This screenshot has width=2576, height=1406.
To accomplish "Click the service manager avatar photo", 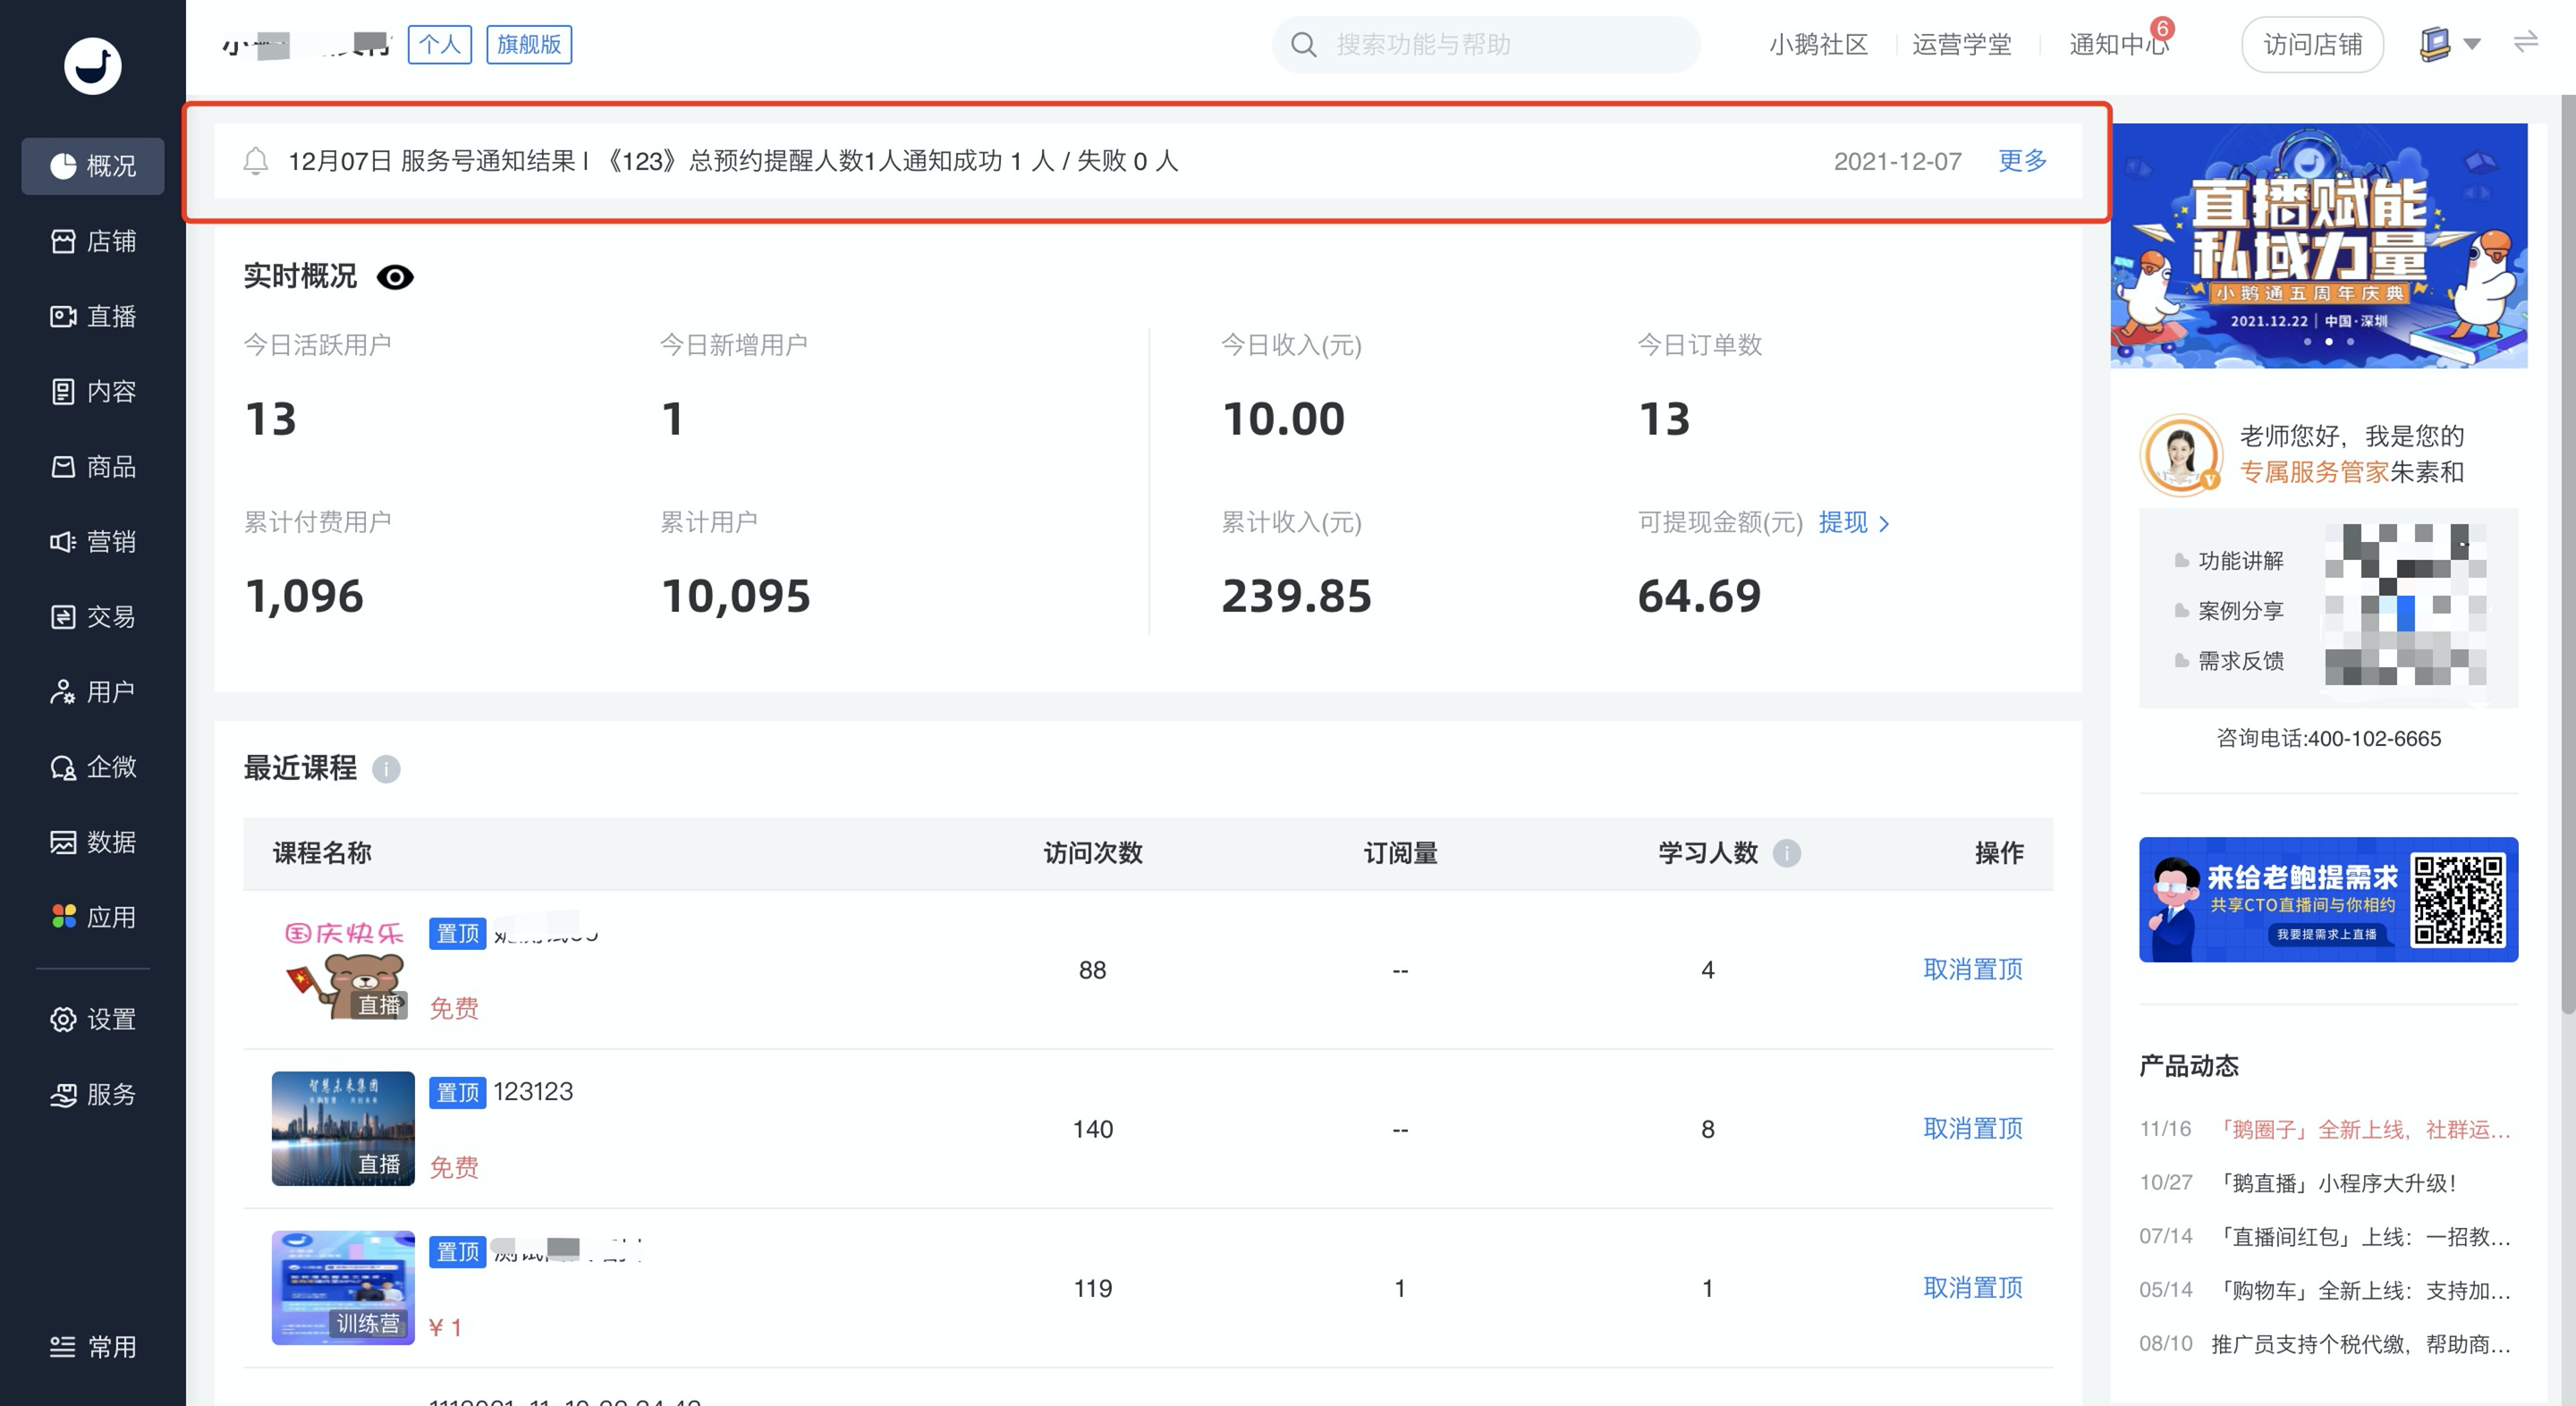I will point(2181,455).
